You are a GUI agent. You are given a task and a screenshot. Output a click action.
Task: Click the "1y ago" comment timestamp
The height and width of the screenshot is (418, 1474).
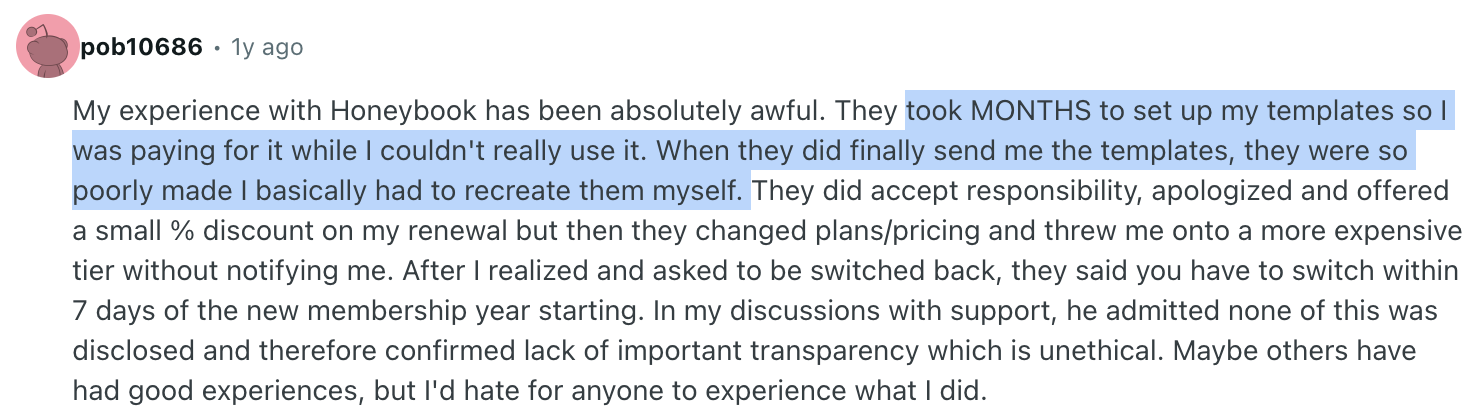[267, 47]
